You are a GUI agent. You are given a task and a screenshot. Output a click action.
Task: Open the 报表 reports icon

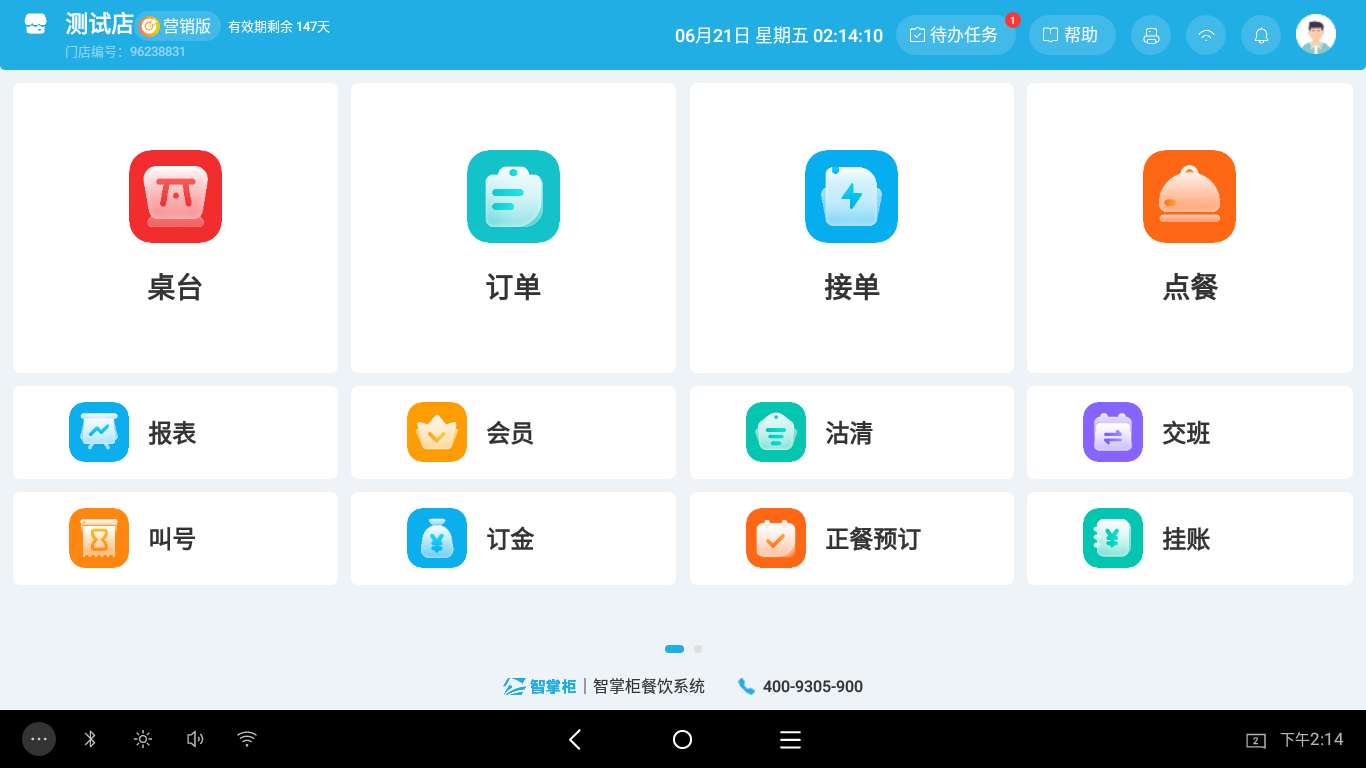(99, 432)
